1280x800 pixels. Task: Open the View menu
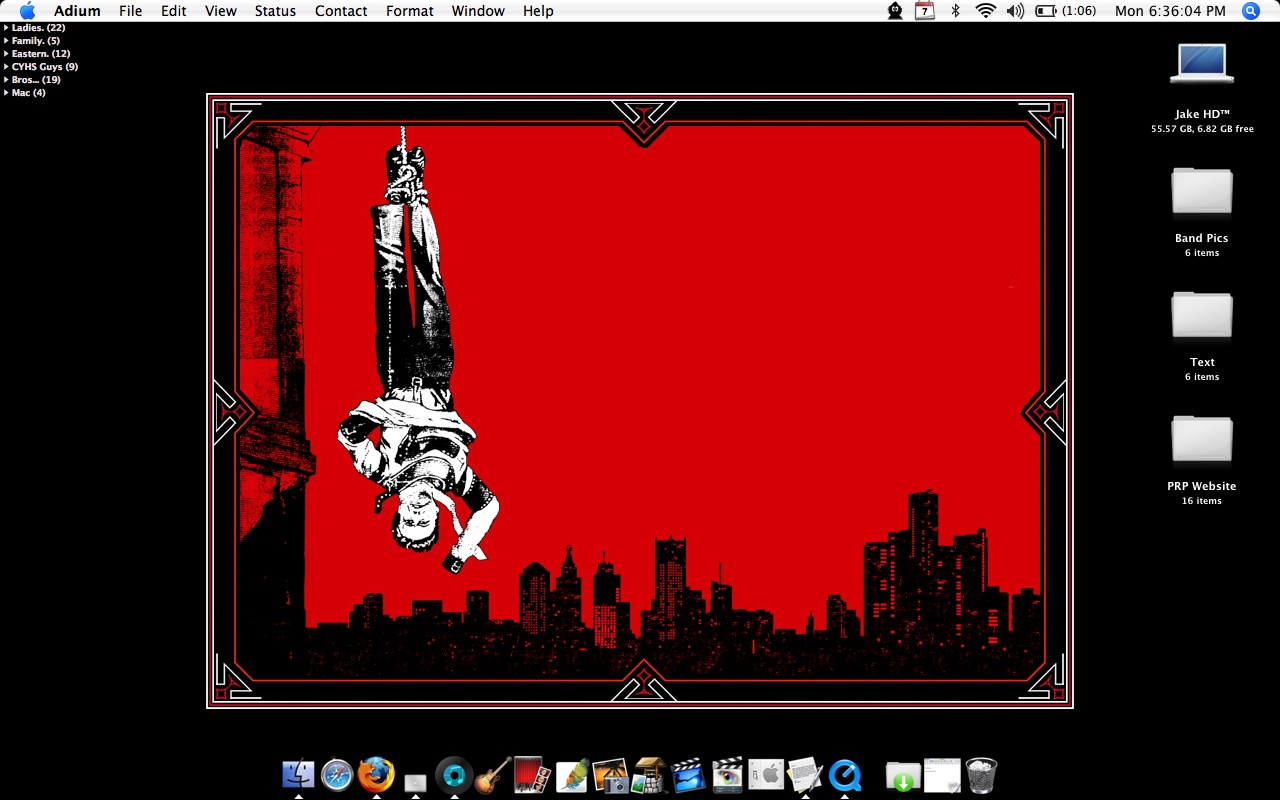pos(221,11)
